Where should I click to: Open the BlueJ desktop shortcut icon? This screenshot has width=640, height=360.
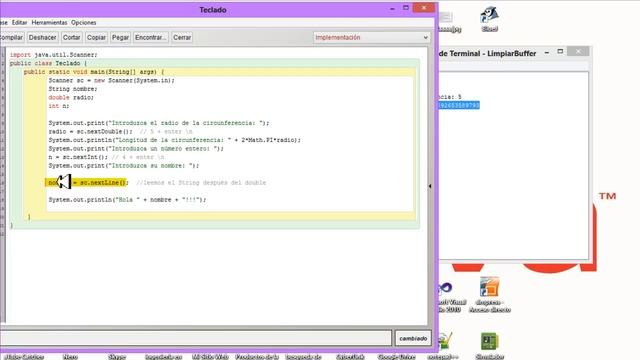489,19
